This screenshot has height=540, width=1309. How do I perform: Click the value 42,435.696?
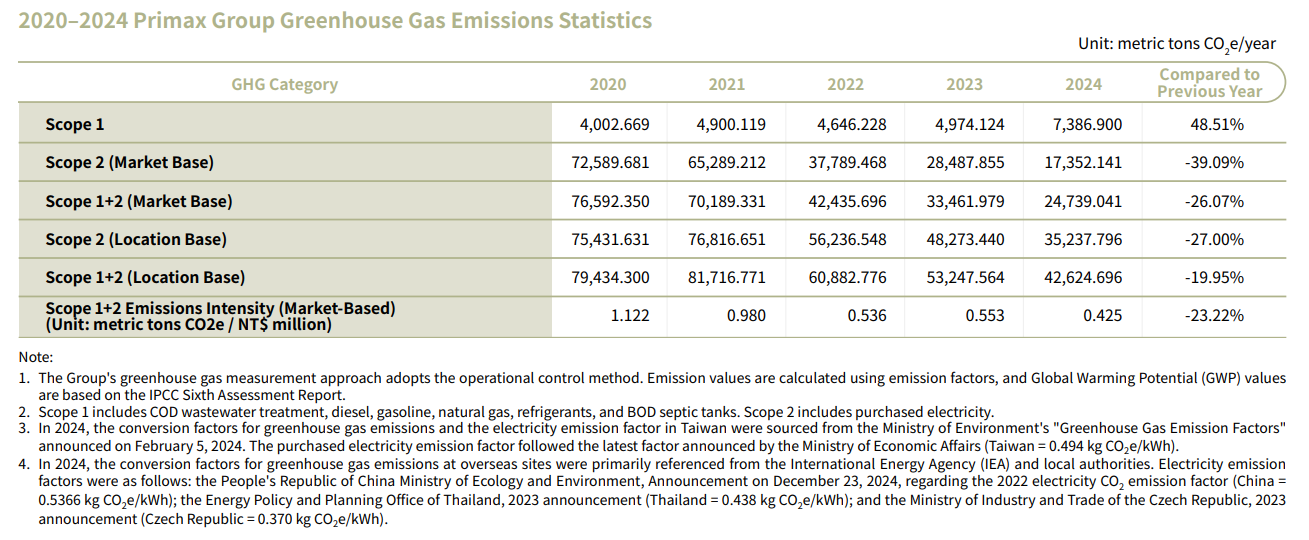(847, 201)
